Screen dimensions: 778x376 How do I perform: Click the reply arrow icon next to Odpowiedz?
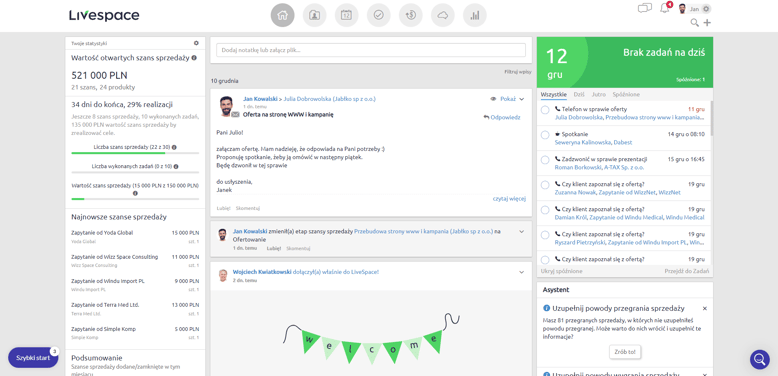click(x=486, y=117)
